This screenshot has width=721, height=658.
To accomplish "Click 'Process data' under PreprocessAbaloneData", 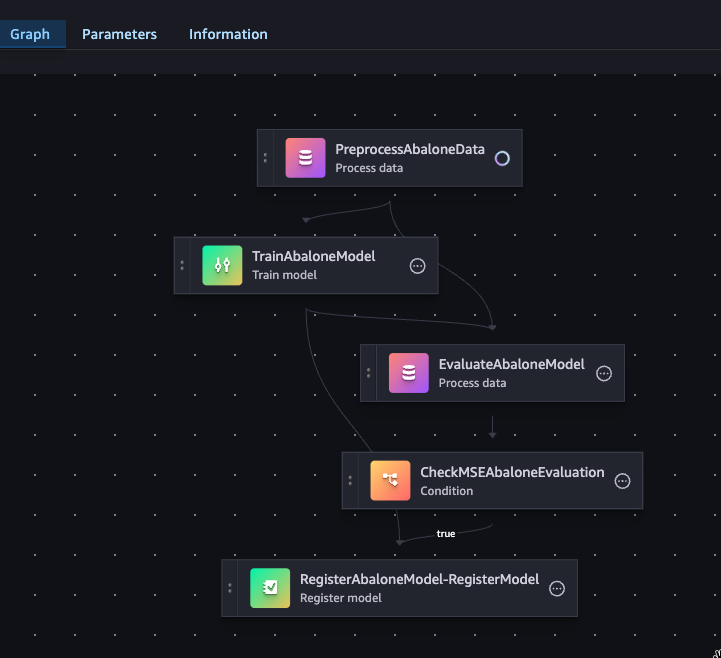I will (369, 168).
